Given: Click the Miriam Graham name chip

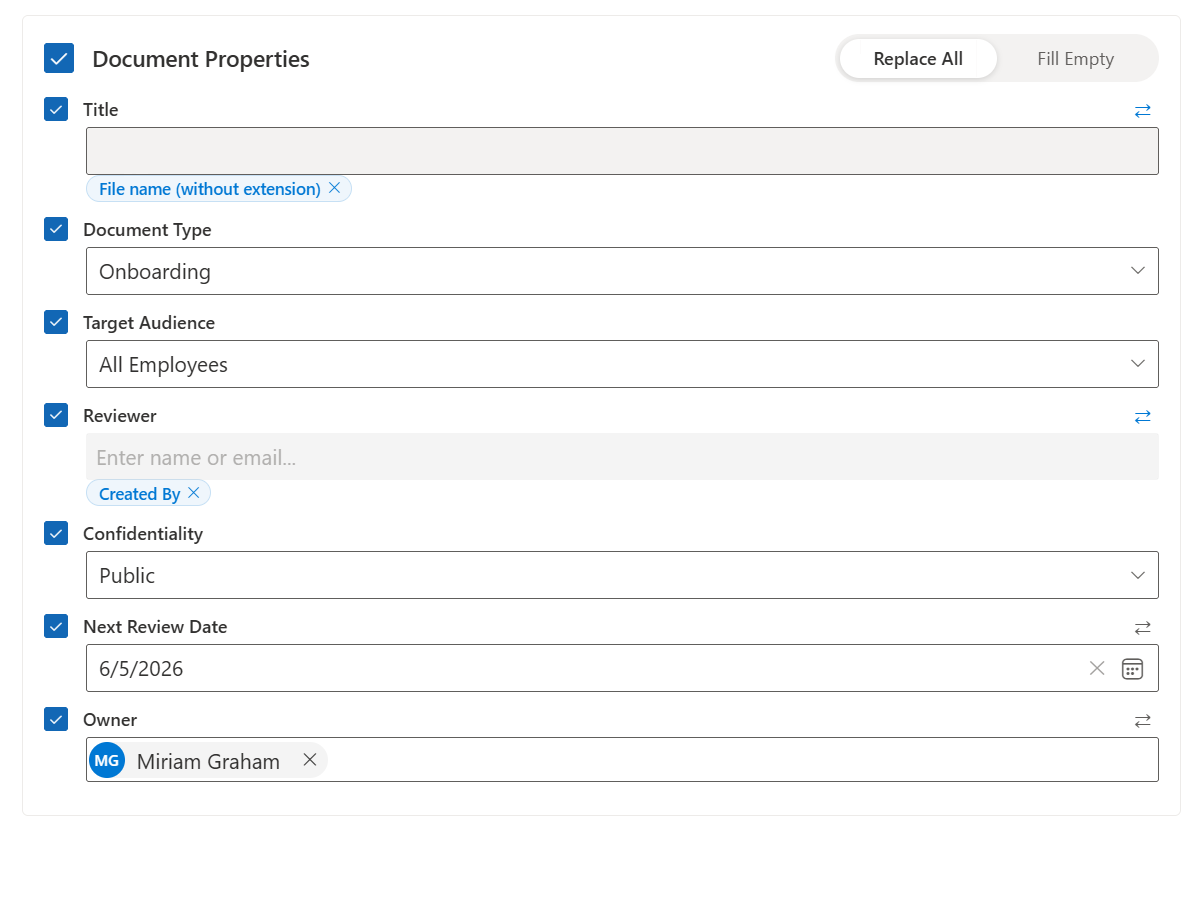Looking at the screenshot, I should pyautogui.click(x=208, y=761).
